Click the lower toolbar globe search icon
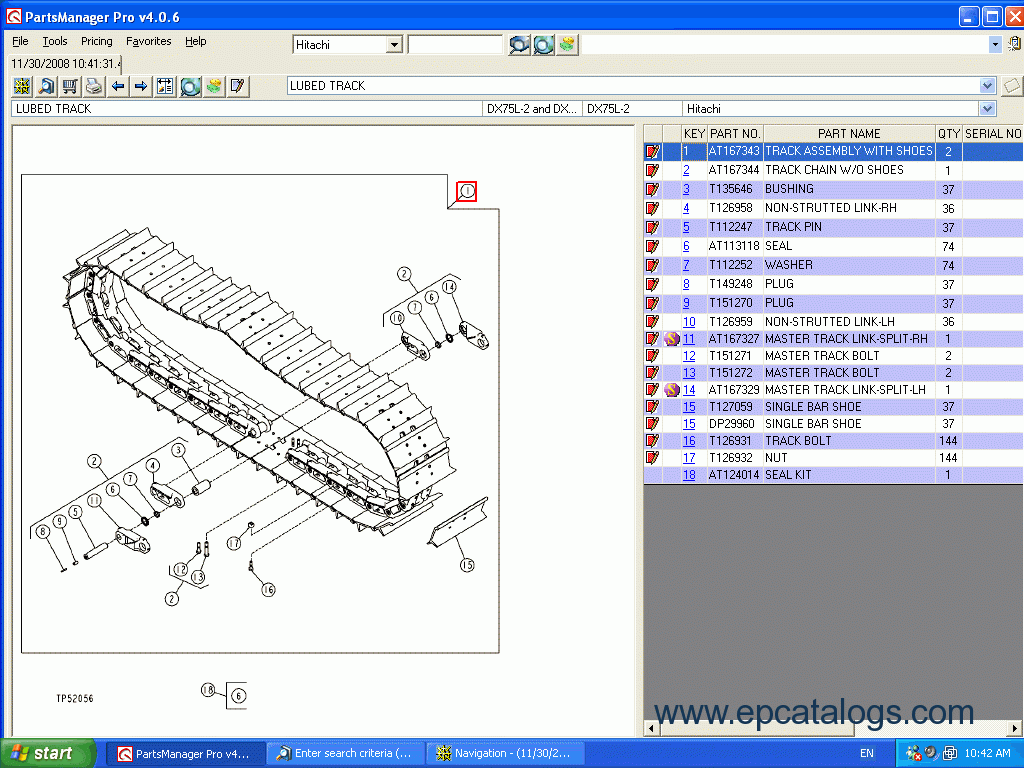Screen dimensions: 1024x768 [190, 86]
